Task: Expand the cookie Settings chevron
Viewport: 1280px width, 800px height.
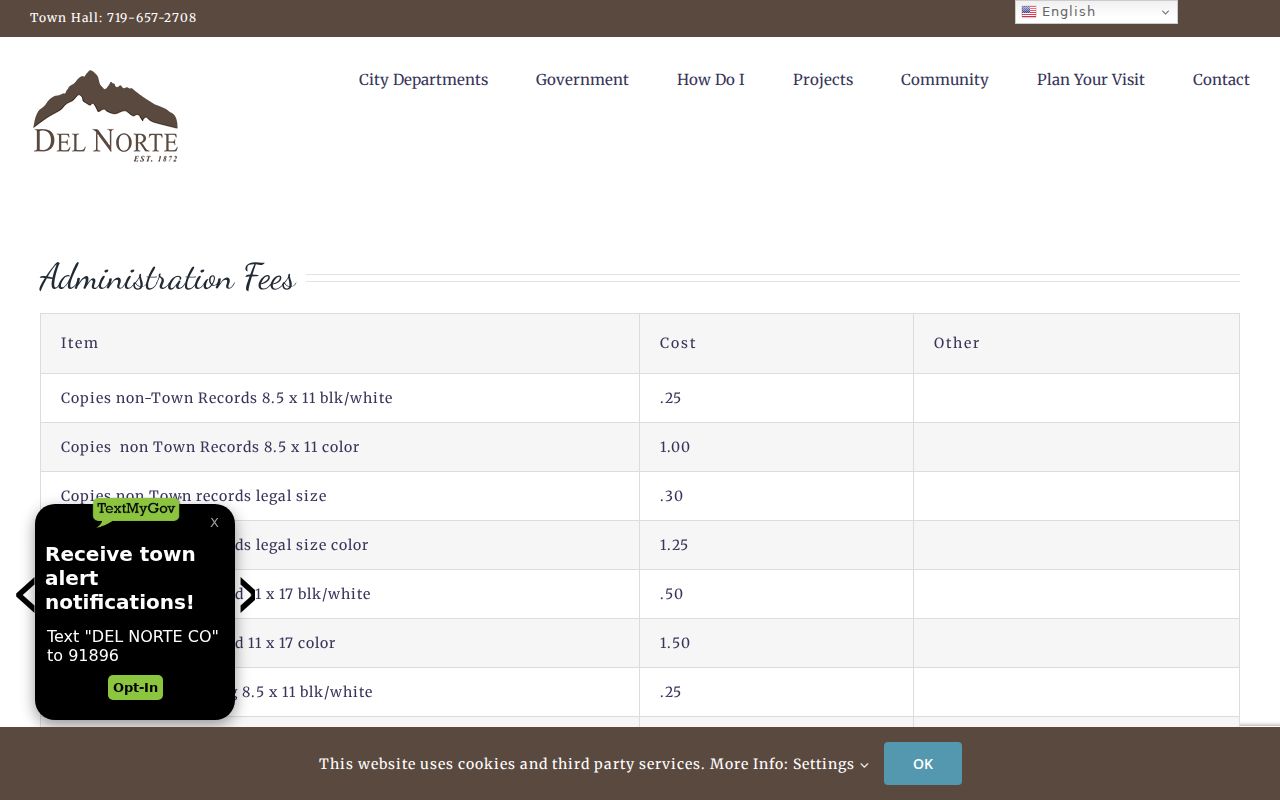Action: coord(864,765)
